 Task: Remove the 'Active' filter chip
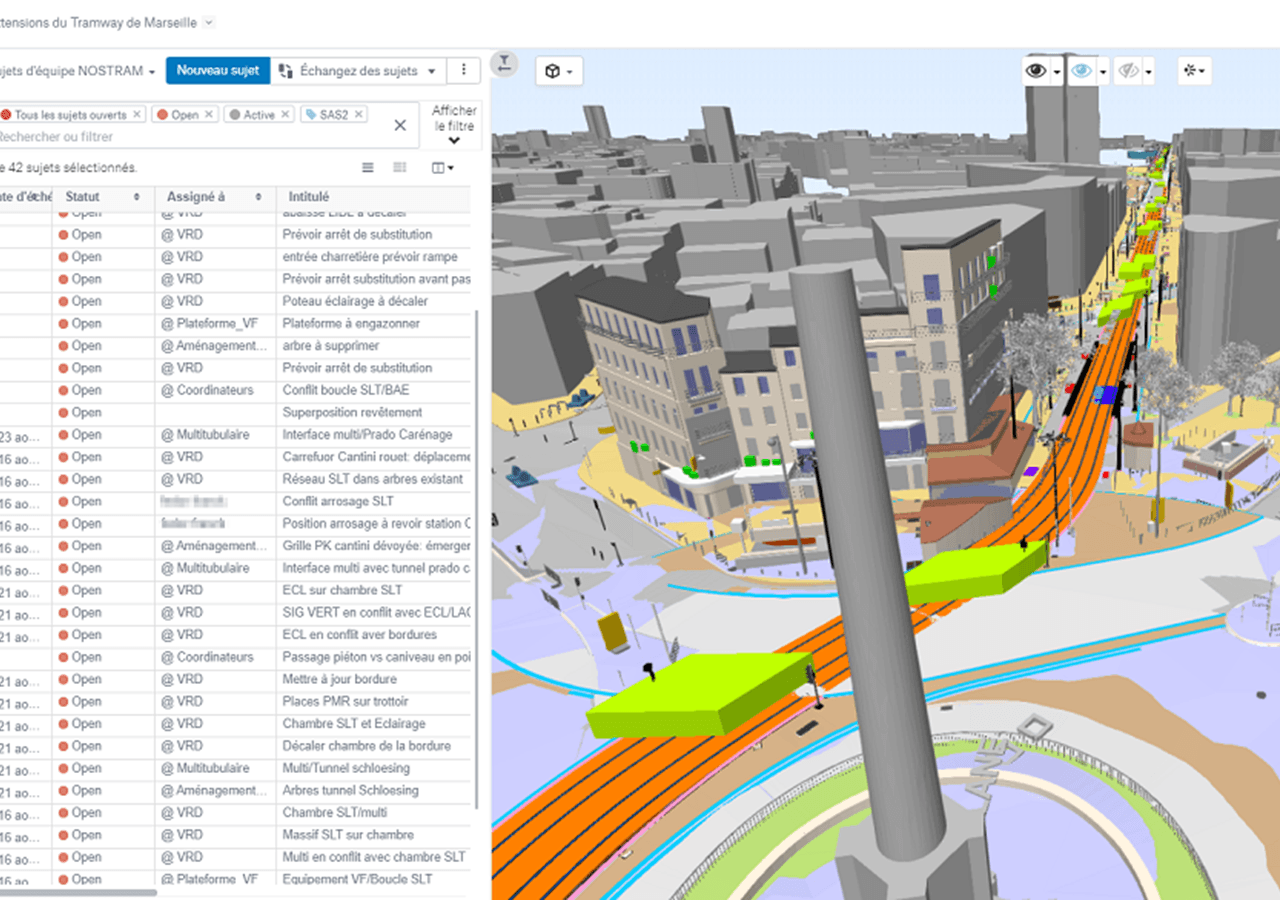285,115
